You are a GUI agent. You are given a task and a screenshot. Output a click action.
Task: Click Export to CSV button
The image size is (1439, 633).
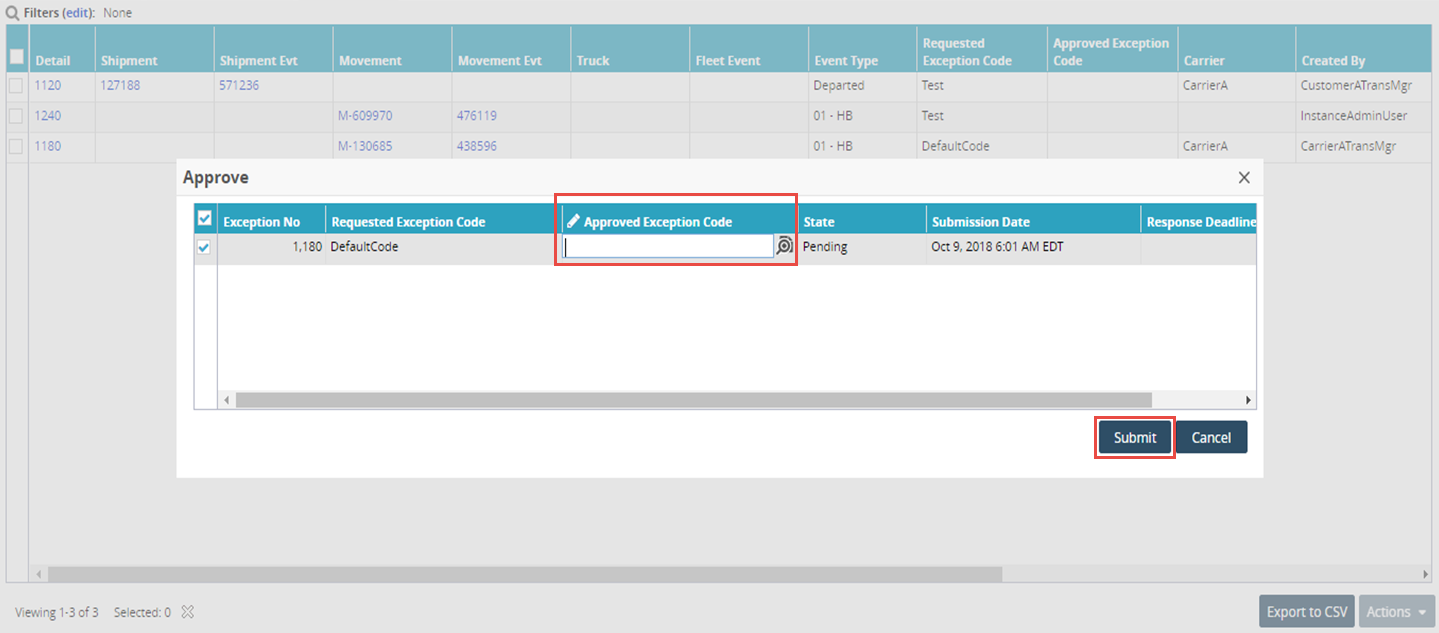(1307, 612)
